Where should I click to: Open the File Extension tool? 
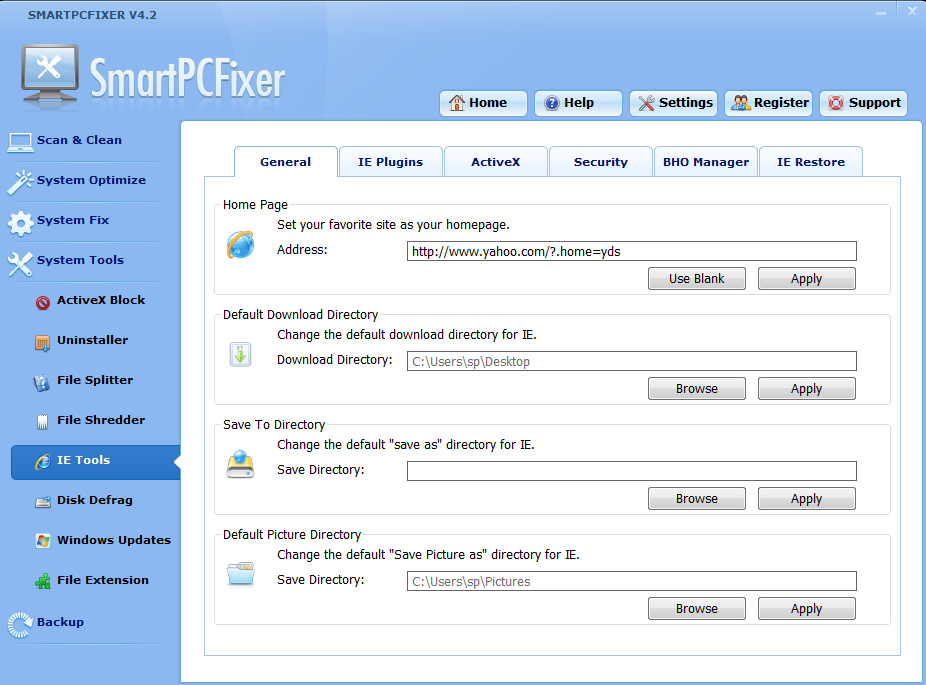click(x=103, y=580)
